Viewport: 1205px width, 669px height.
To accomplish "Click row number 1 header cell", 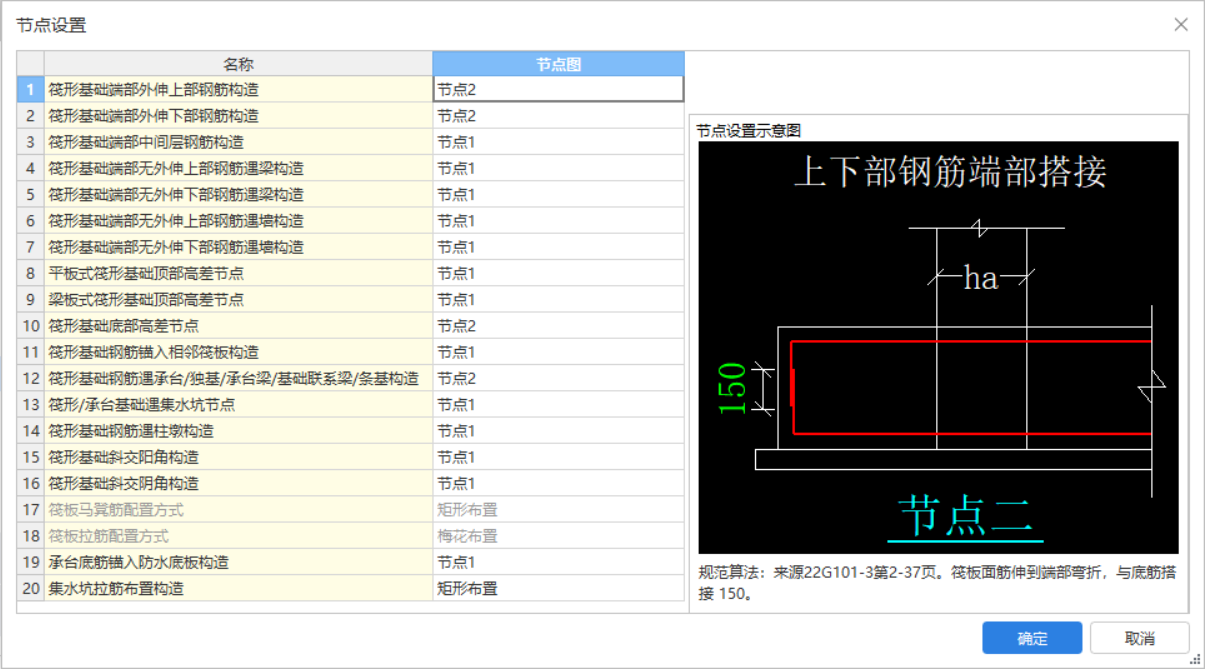I will pos(31,90).
